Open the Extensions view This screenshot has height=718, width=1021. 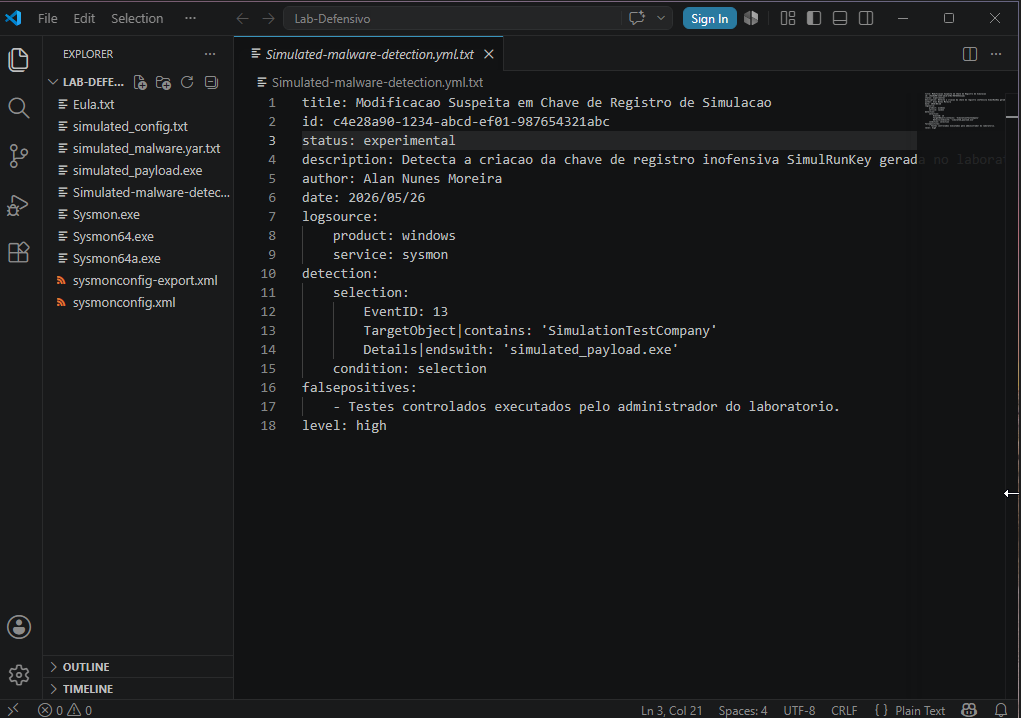18,252
